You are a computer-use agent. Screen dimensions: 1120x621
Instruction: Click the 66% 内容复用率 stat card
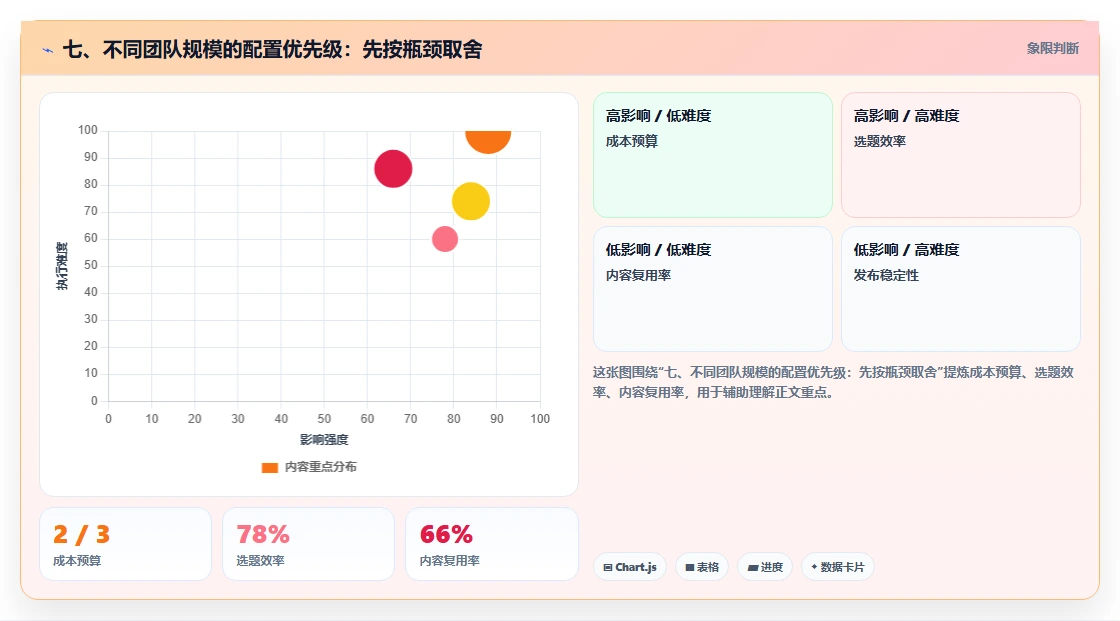click(491, 544)
